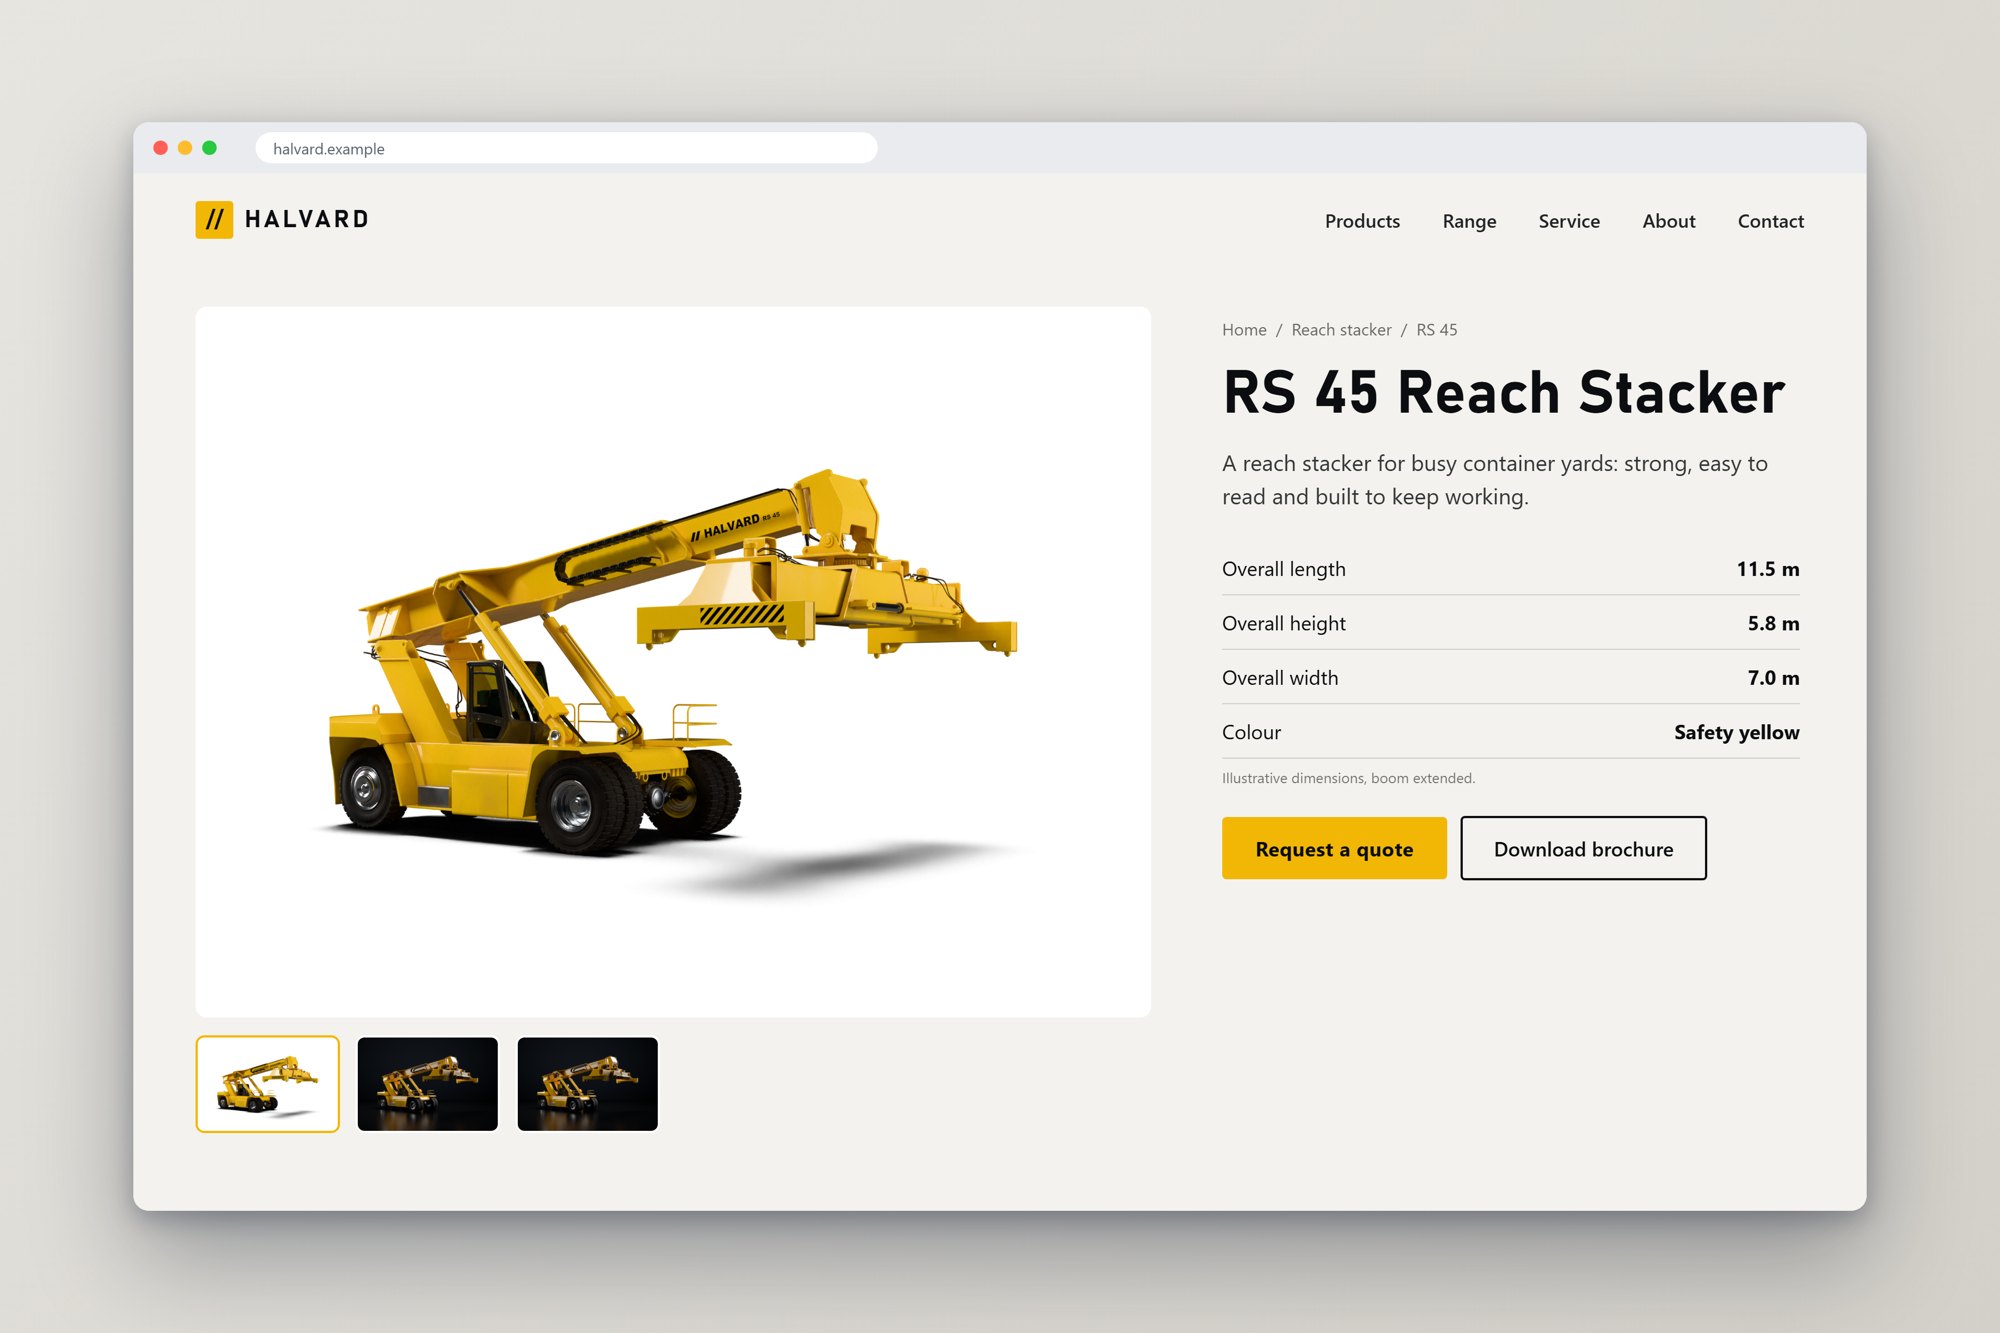
Task: Click the RS 45 breadcrumb
Action: pyautogui.click(x=1437, y=330)
